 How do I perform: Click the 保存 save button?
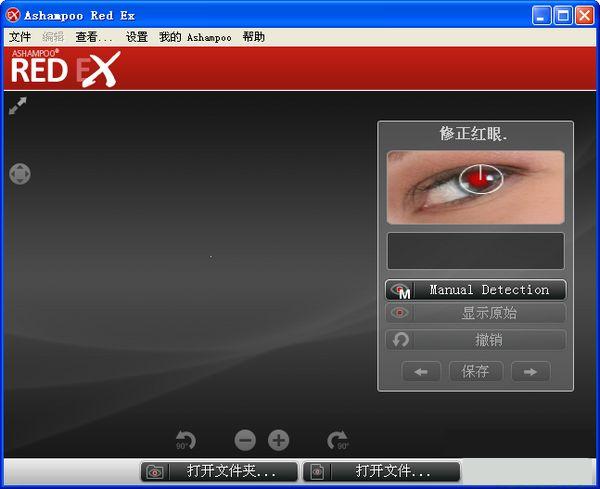tap(476, 372)
